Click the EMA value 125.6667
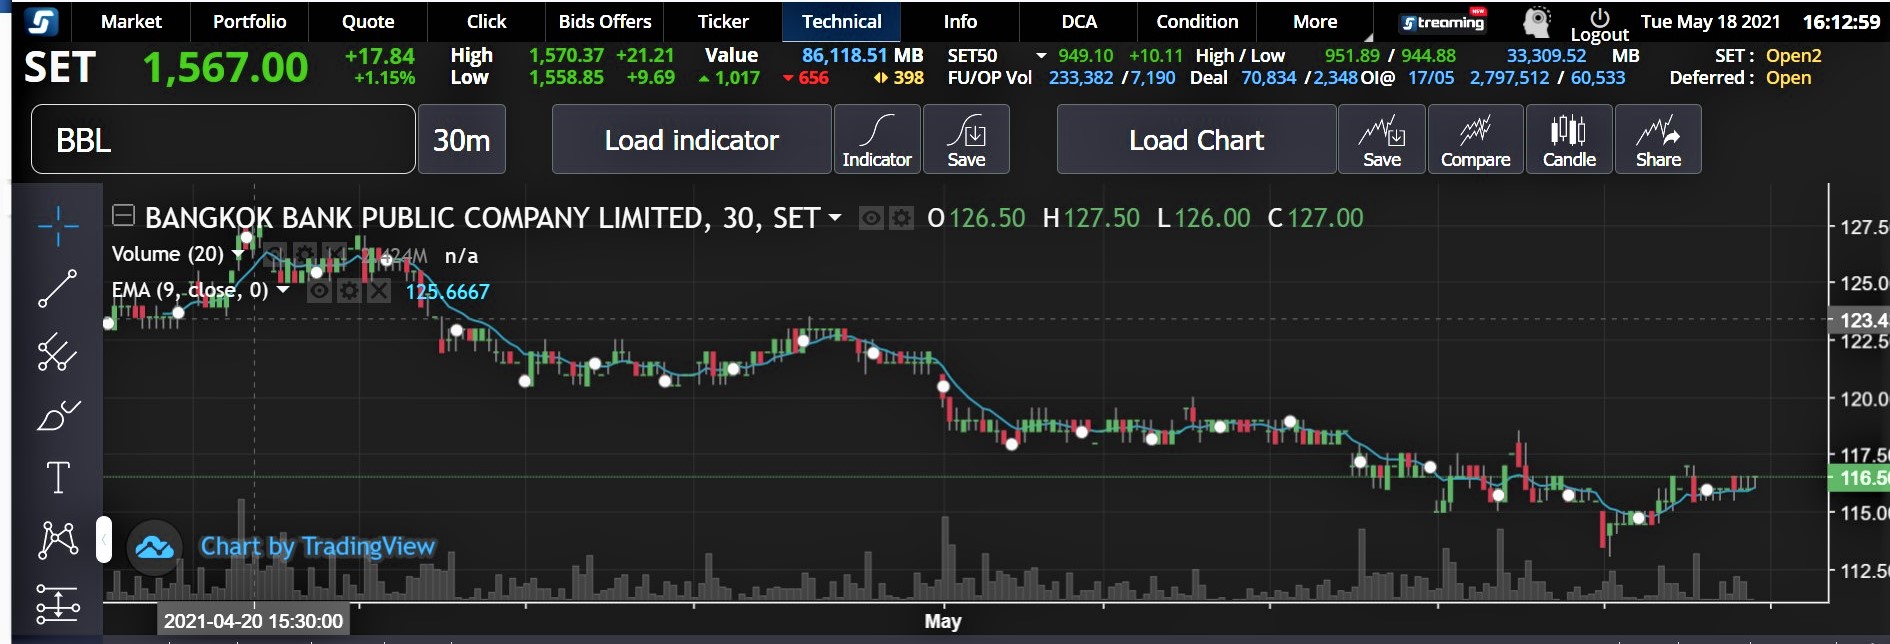Image resolution: width=1890 pixels, height=644 pixels. [x=448, y=292]
